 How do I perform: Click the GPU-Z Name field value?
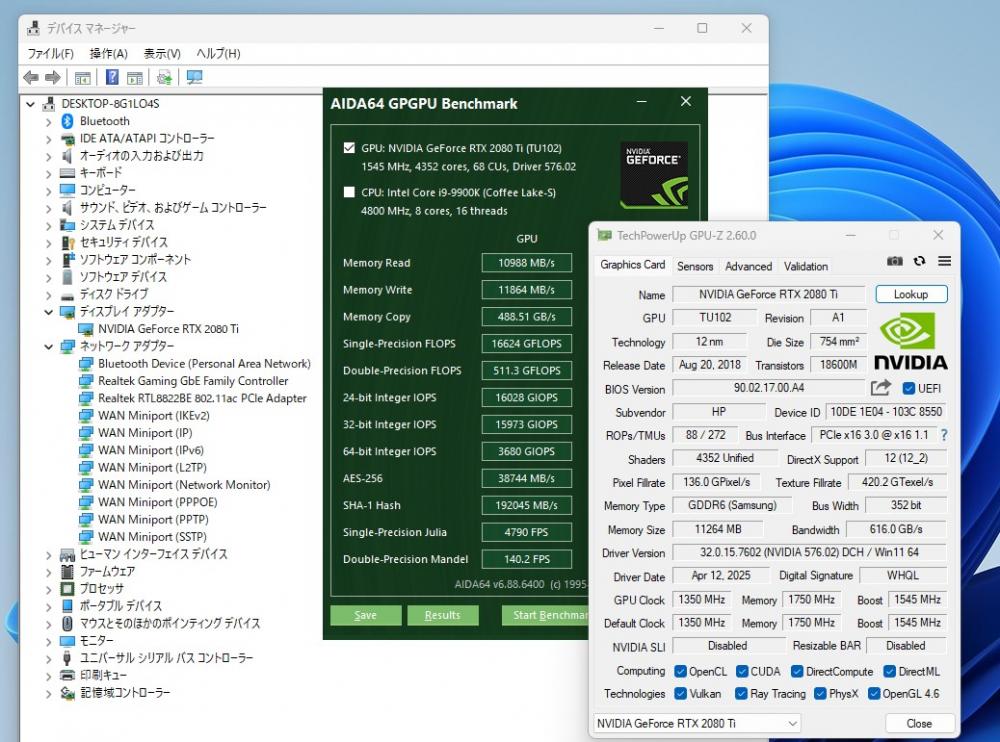coord(768,294)
